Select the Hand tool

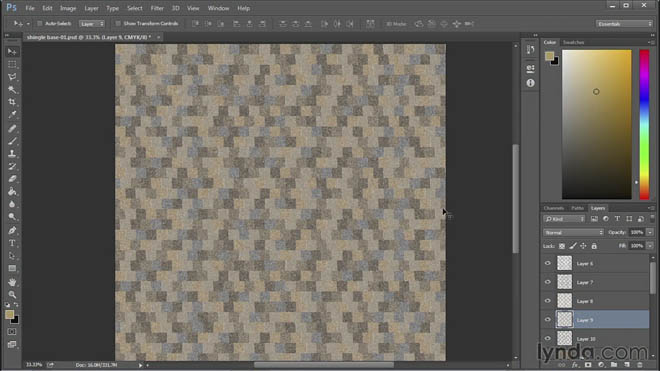(x=12, y=282)
